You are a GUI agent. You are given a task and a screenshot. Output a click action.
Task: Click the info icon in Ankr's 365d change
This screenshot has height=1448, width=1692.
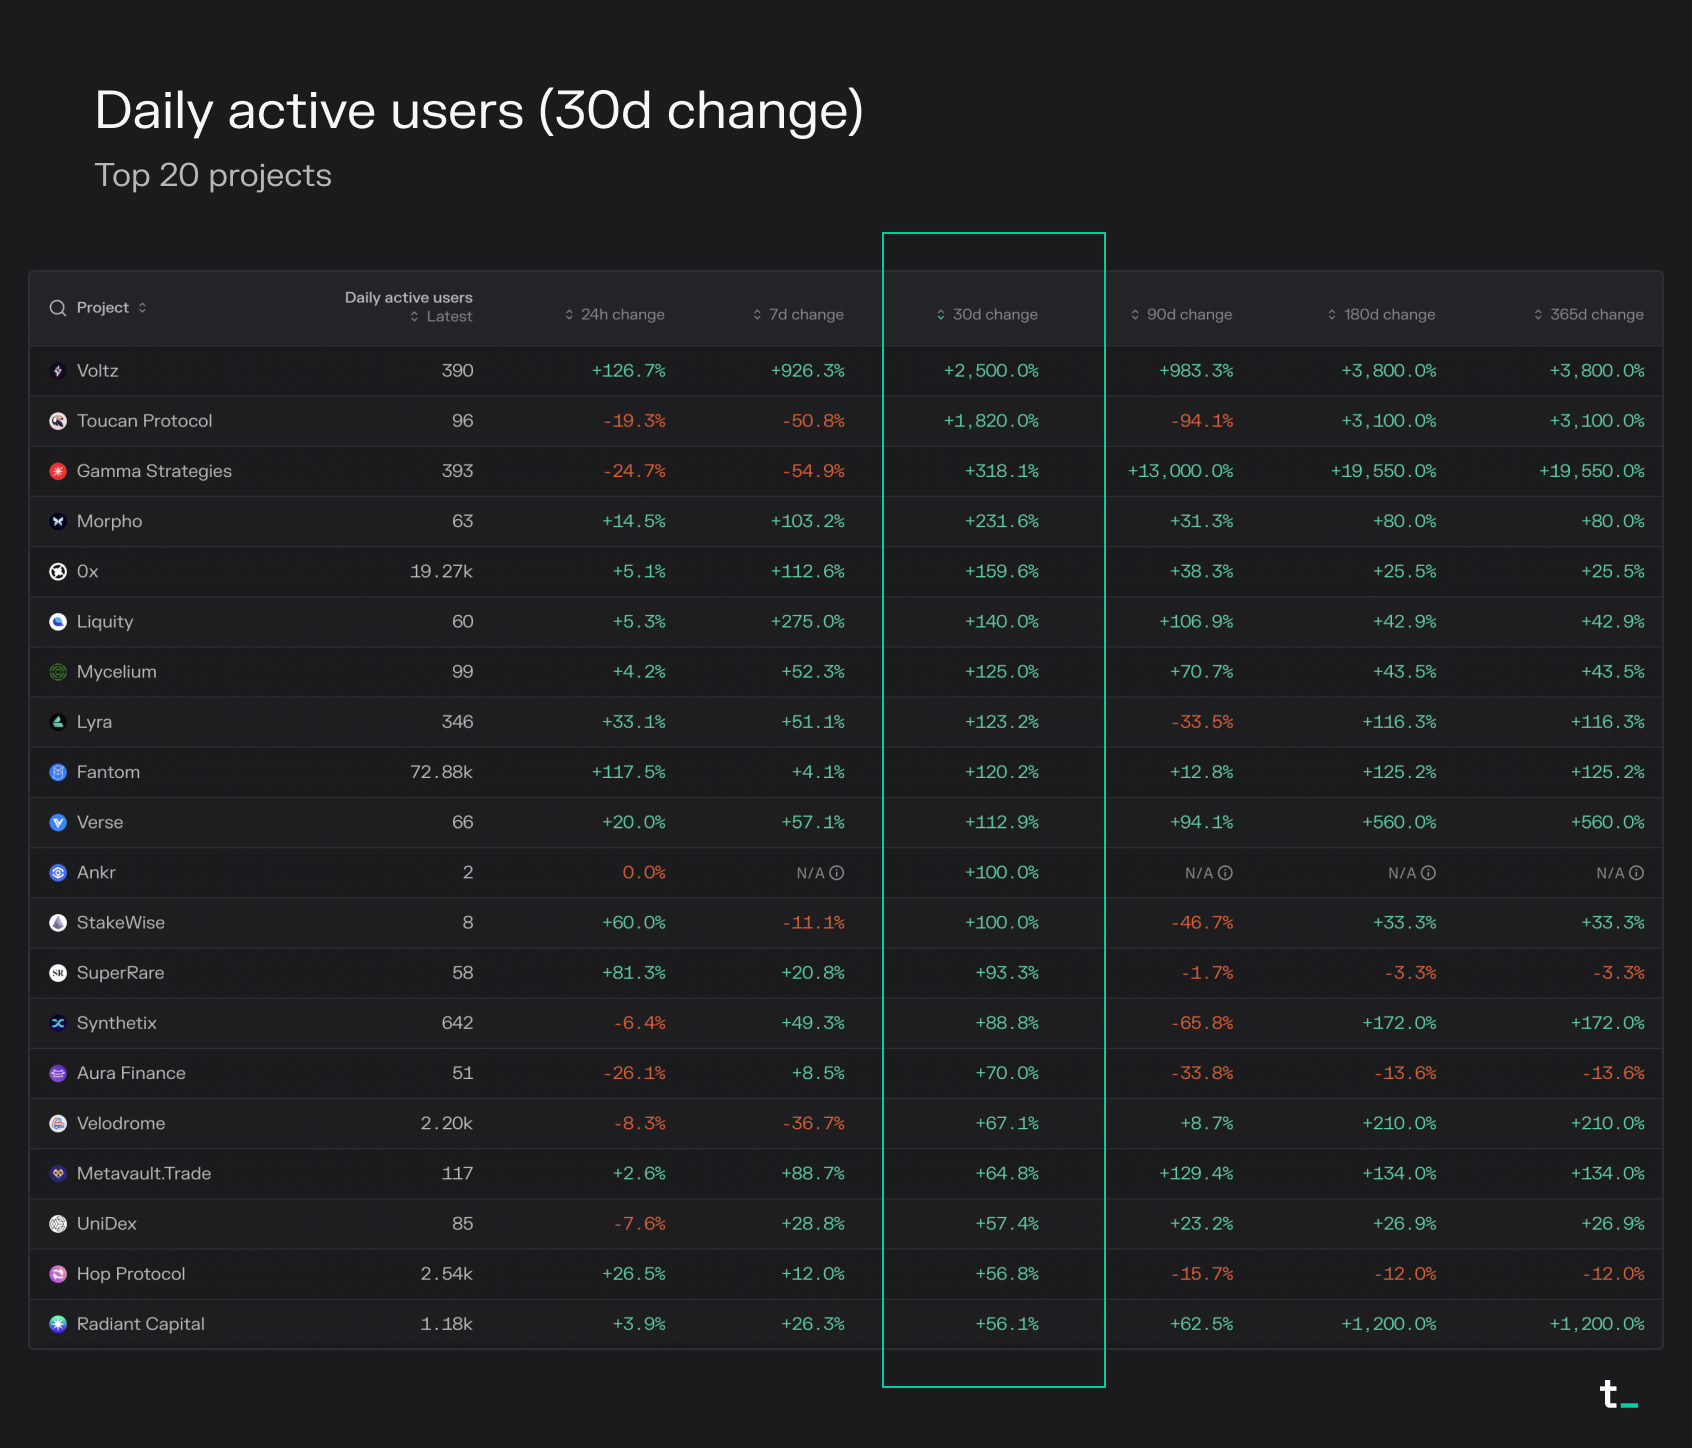coord(1636,873)
